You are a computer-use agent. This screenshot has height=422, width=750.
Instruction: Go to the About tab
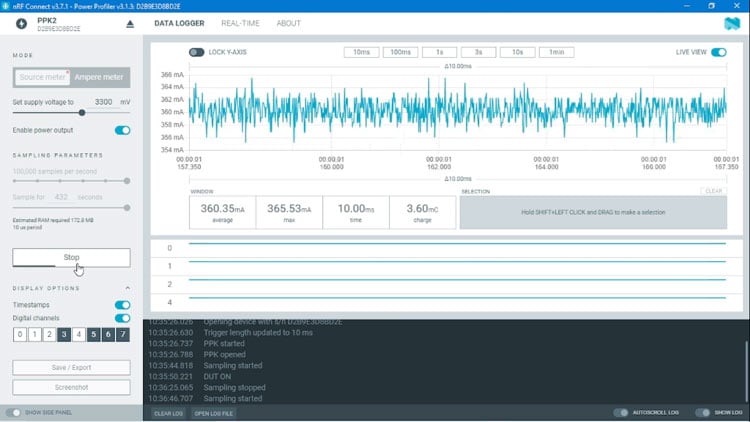pyautogui.click(x=288, y=23)
